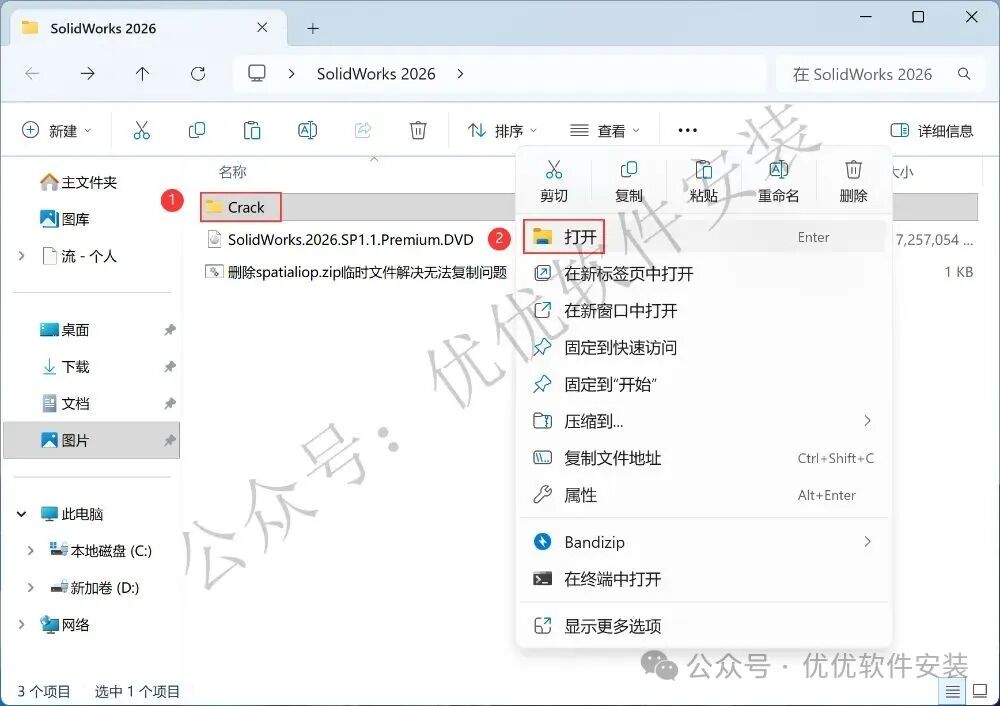1000x706 pixels.
Task: Switch to details list view icon
Action: tap(953, 691)
